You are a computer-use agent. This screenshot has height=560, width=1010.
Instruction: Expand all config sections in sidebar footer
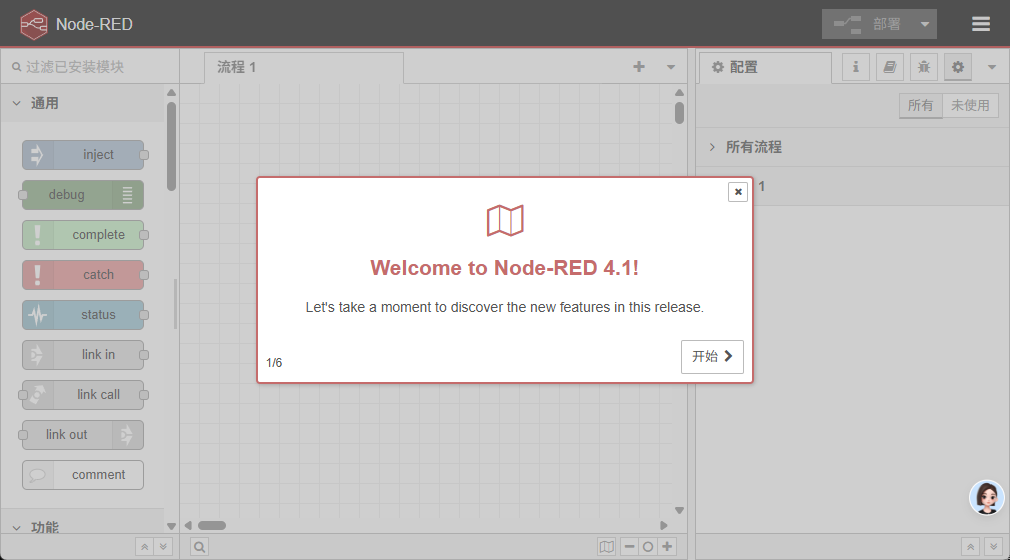tap(993, 546)
